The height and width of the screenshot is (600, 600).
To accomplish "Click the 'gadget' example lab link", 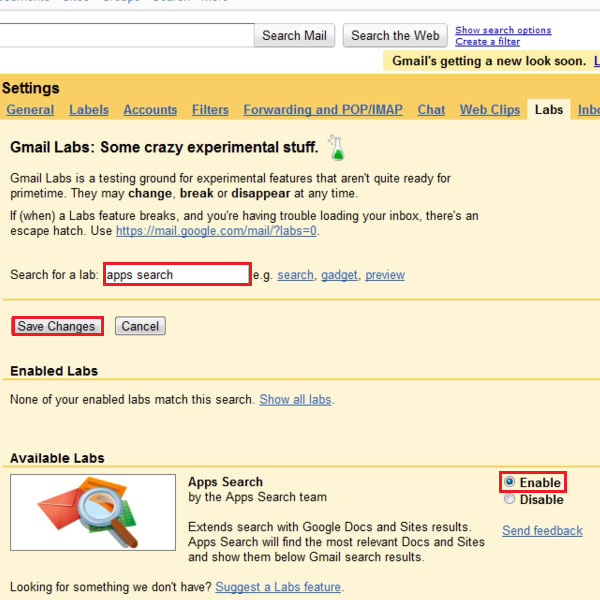I will [x=339, y=275].
